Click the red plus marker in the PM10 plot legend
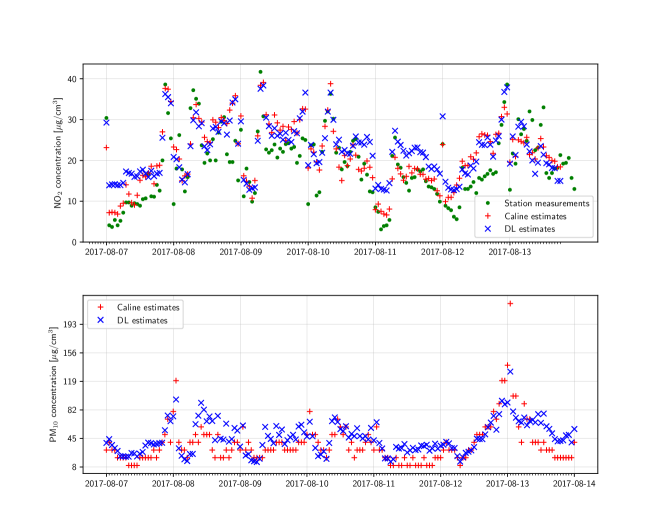Image resolution: width=664 pixels, height=532 pixels. [x=100, y=308]
